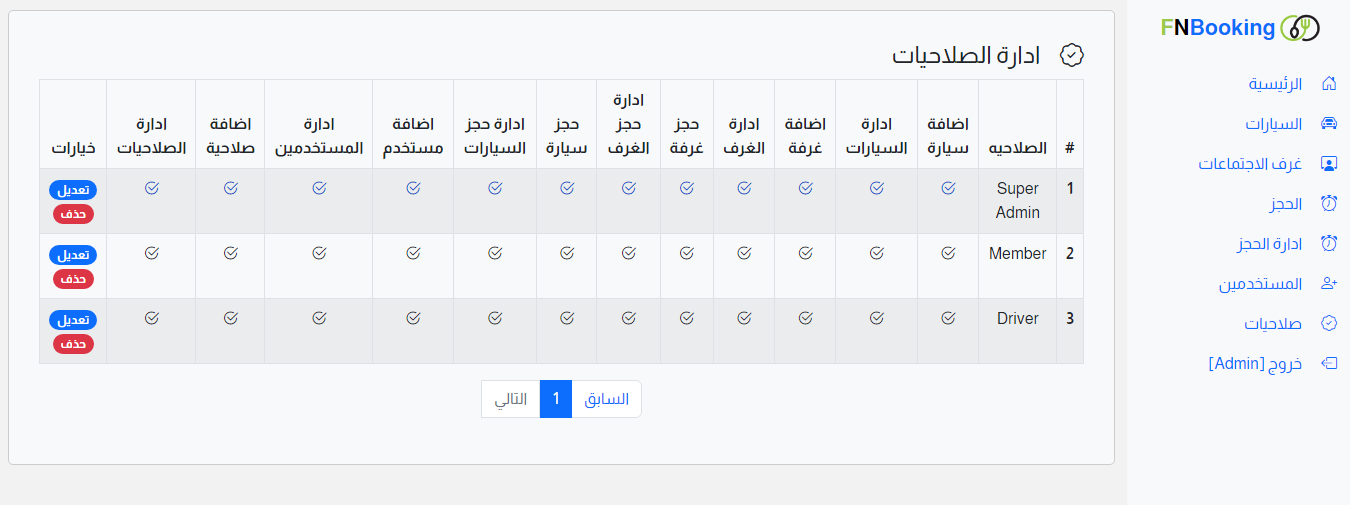Toggle Super Admin's اضافة سيارة permission check
The height and width of the screenshot is (505, 1350).
click(948, 188)
